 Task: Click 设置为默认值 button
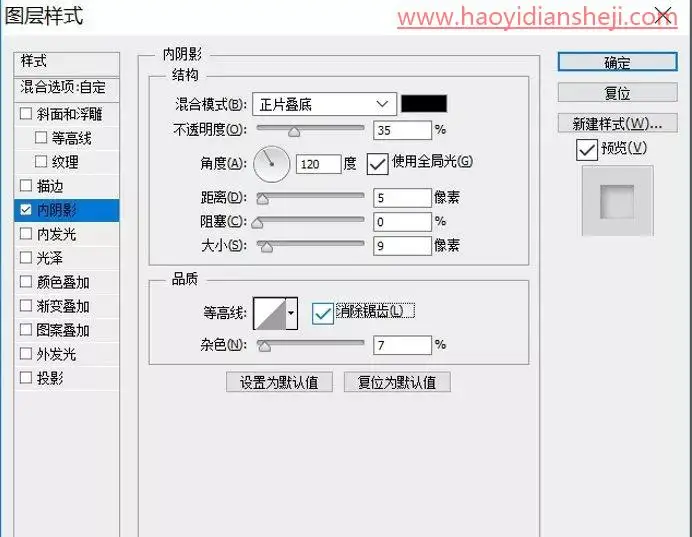tap(279, 382)
